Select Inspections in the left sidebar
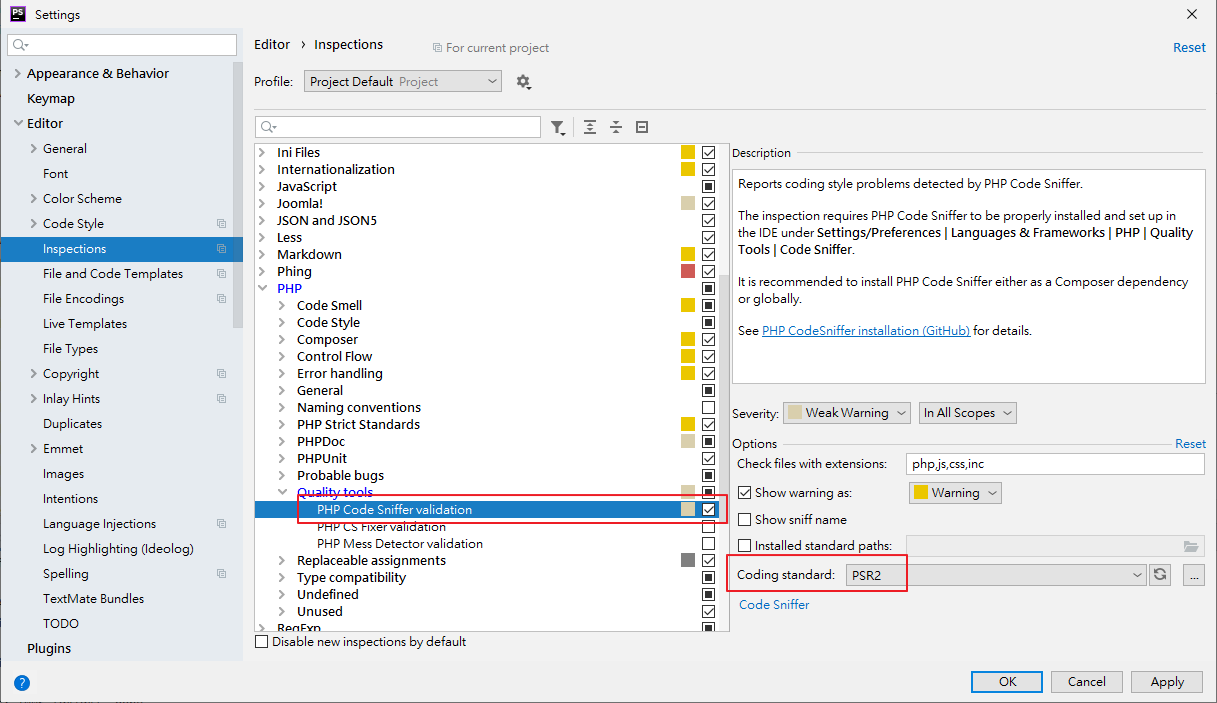Viewport: 1217px width, 703px height. click(74, 248)
